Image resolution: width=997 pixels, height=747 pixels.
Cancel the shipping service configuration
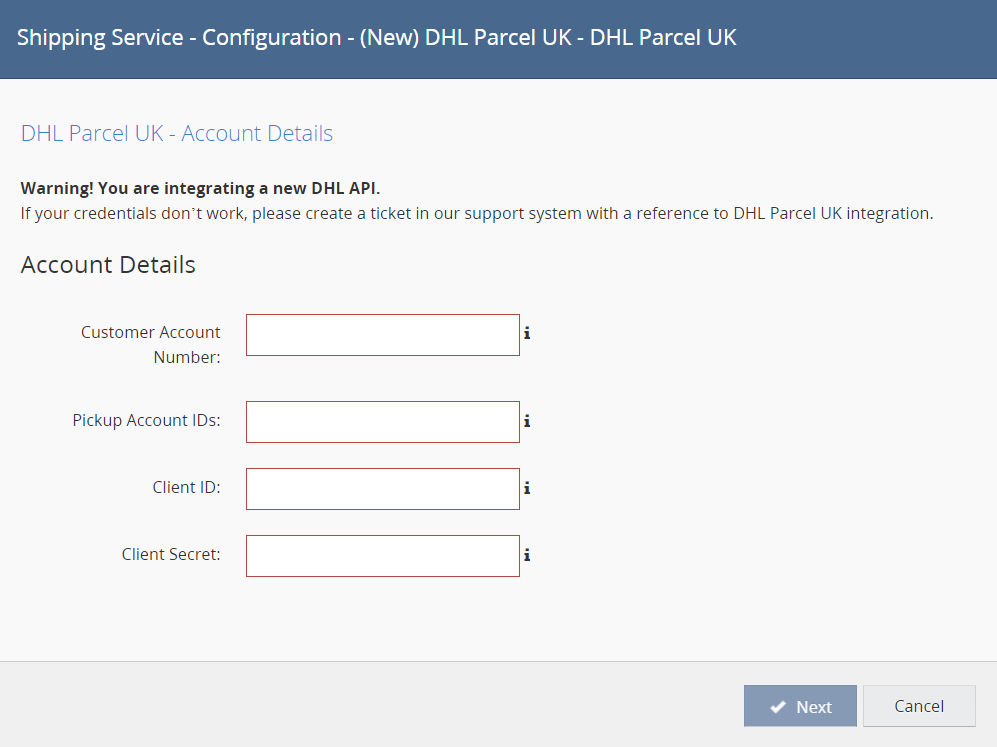pyautogui.click(x=918, y=706)
